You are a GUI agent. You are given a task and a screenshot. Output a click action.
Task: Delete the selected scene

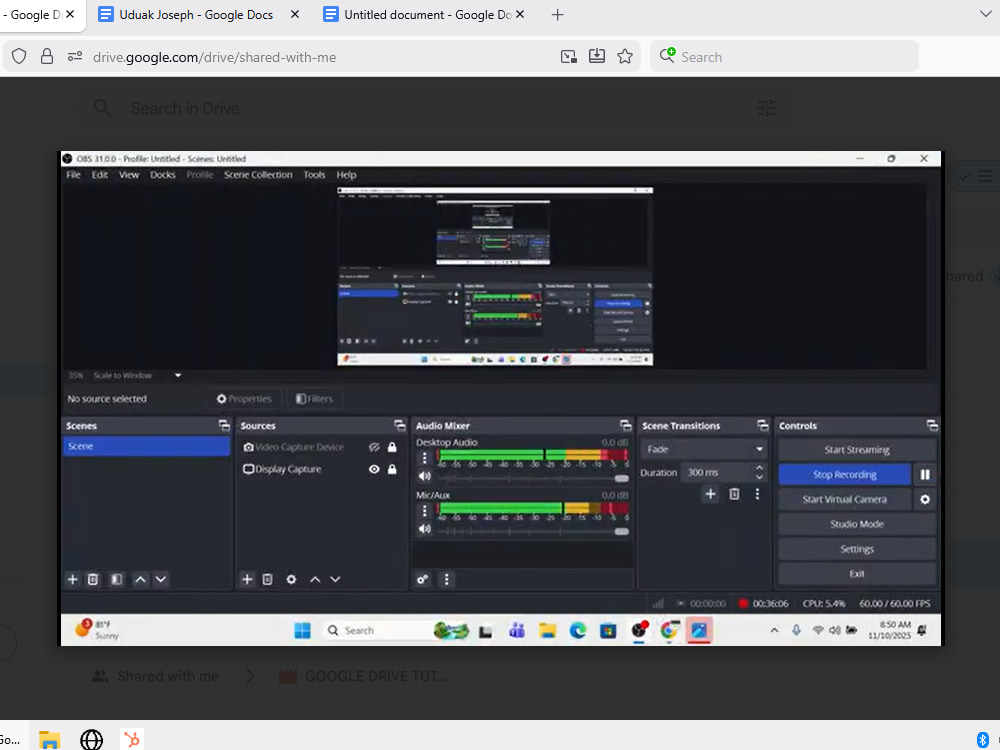coord(93,580)
